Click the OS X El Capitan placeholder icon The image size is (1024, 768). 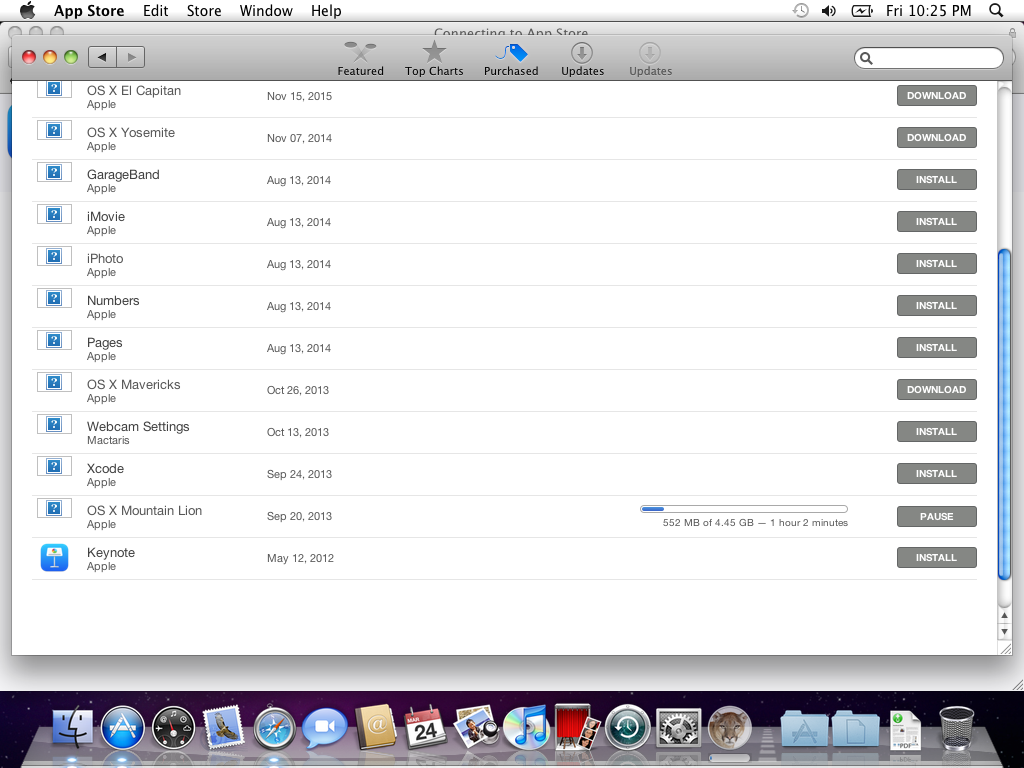54,89
